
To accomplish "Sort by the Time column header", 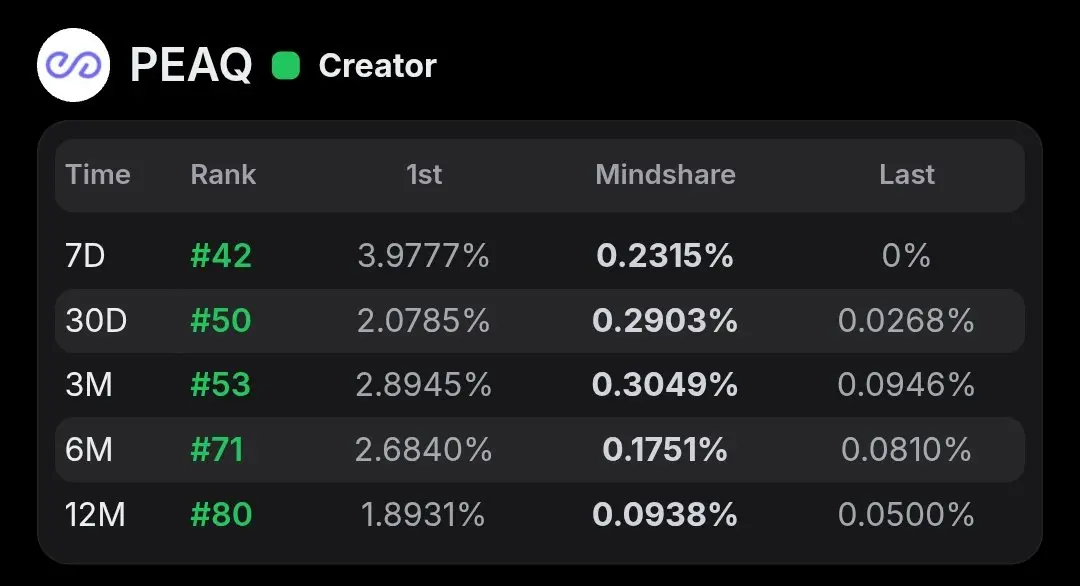I will tap(98, 175).
